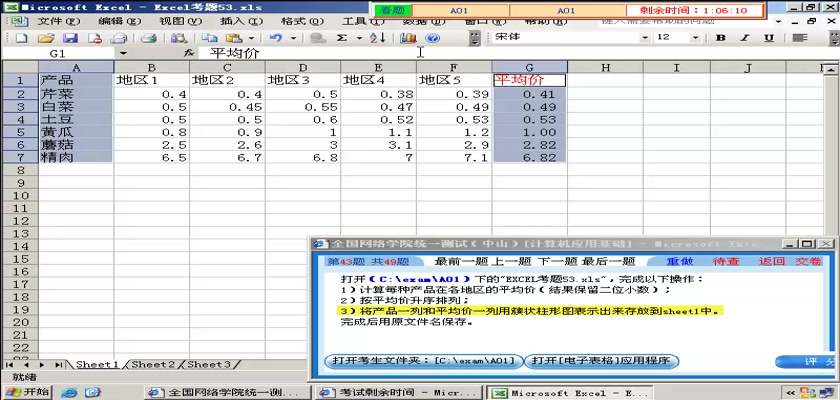
Task: Open a file with the Open folder icon
Action: tap(46, 38)
